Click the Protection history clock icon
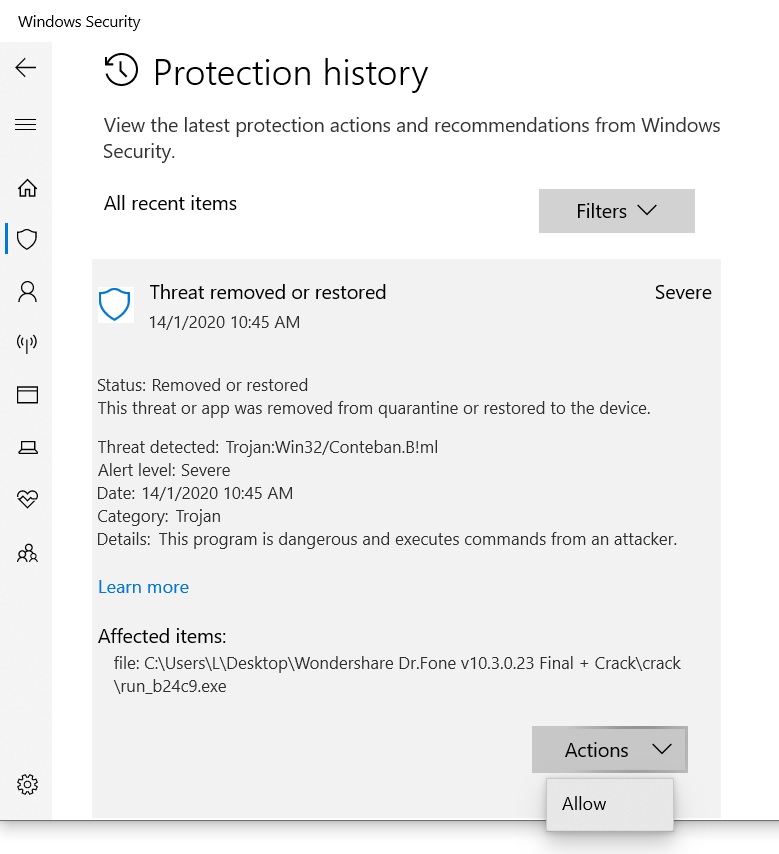This screenshot has height=854, width=779. click(x=121, y=70)
